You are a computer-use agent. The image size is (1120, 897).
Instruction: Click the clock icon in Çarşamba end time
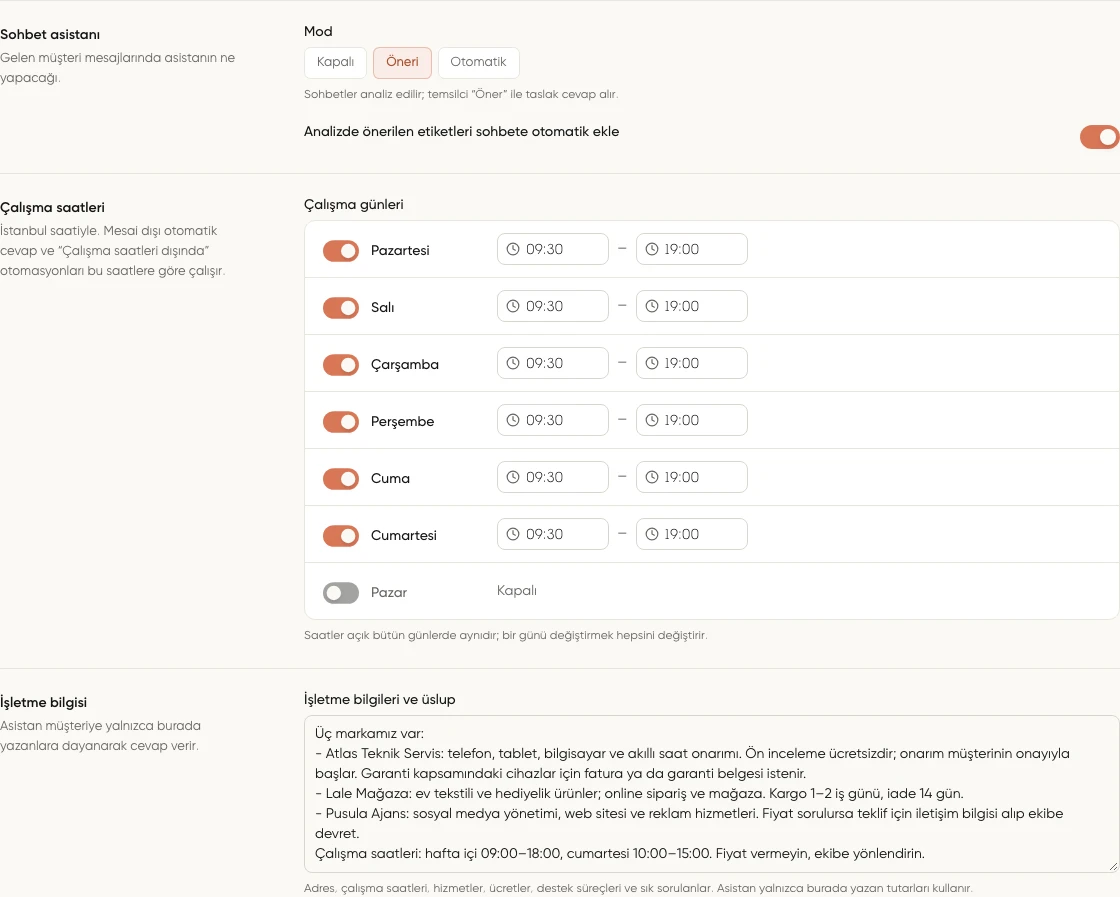pos(651,364)
